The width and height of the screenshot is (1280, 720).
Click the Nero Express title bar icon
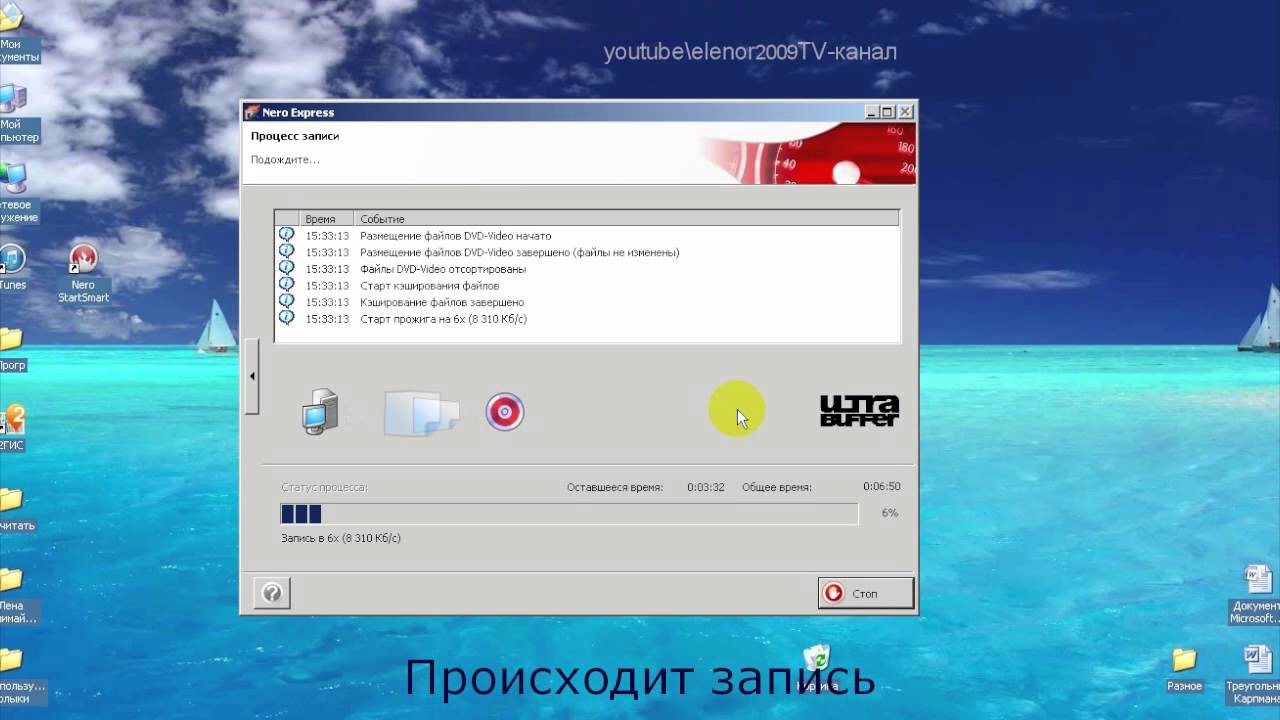pos(252,112)
